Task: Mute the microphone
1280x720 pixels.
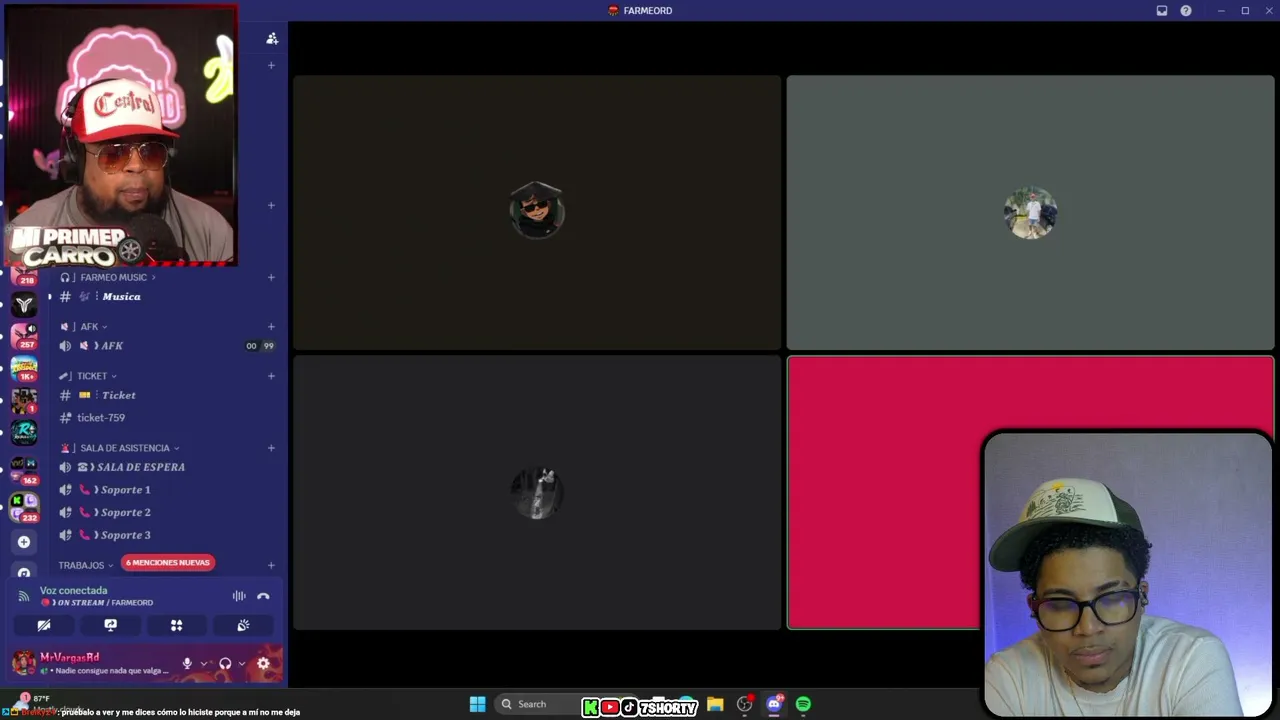Action: pyautogui.click(x=187, y=663)
